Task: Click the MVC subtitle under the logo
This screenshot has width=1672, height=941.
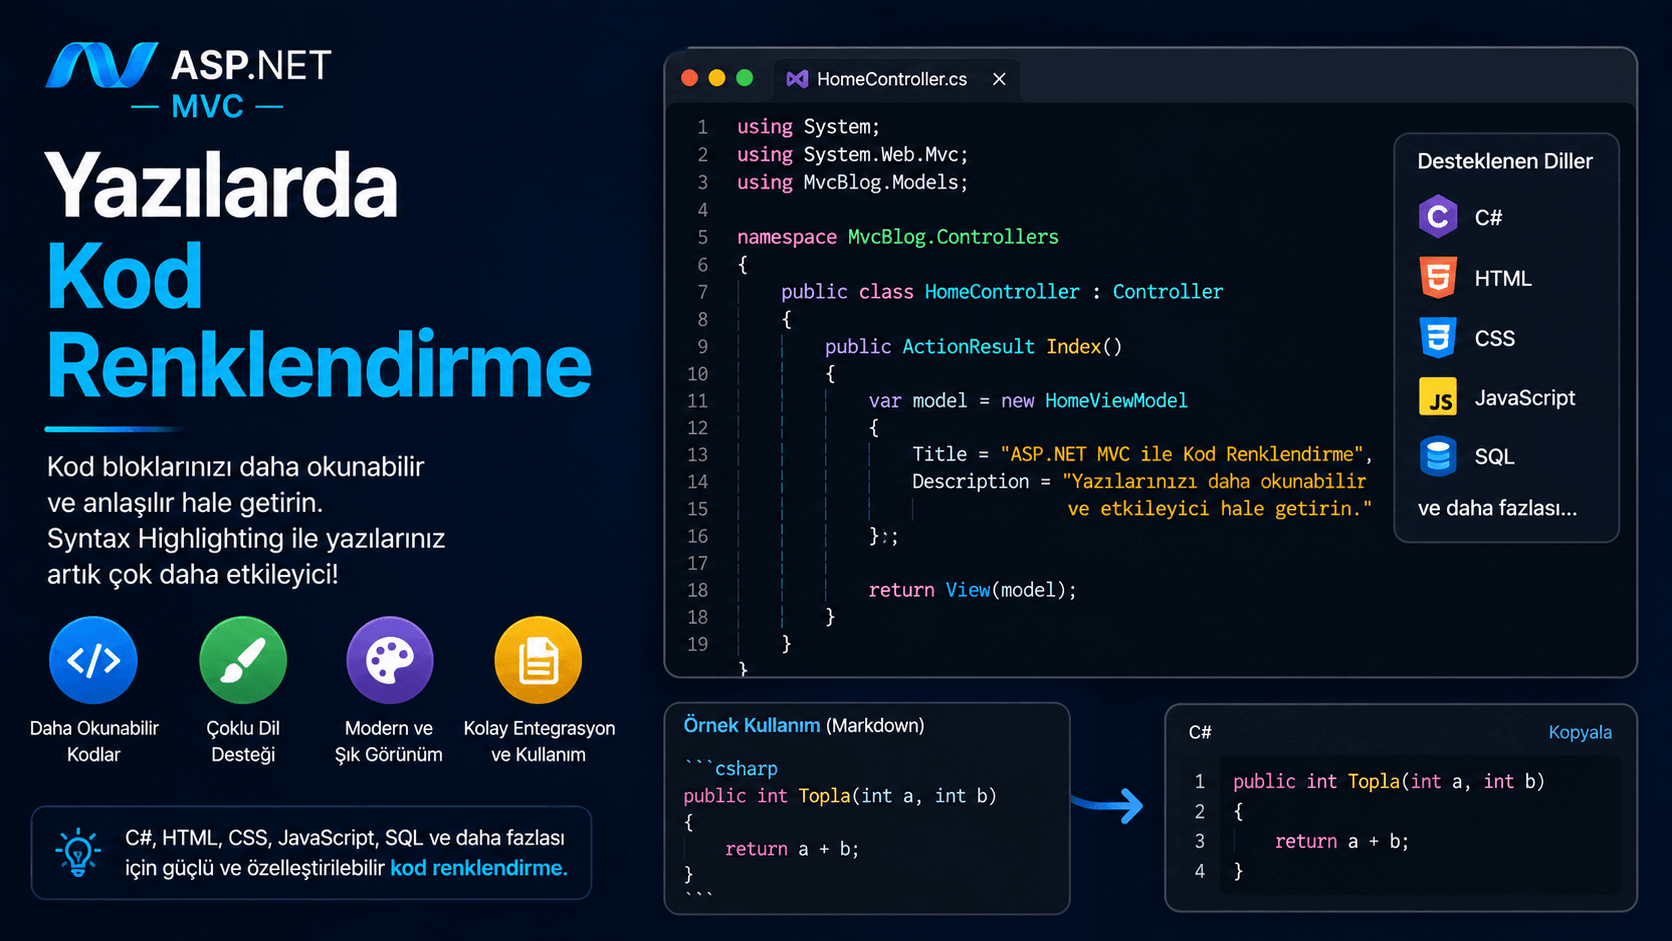Action: tap(208, 106)
